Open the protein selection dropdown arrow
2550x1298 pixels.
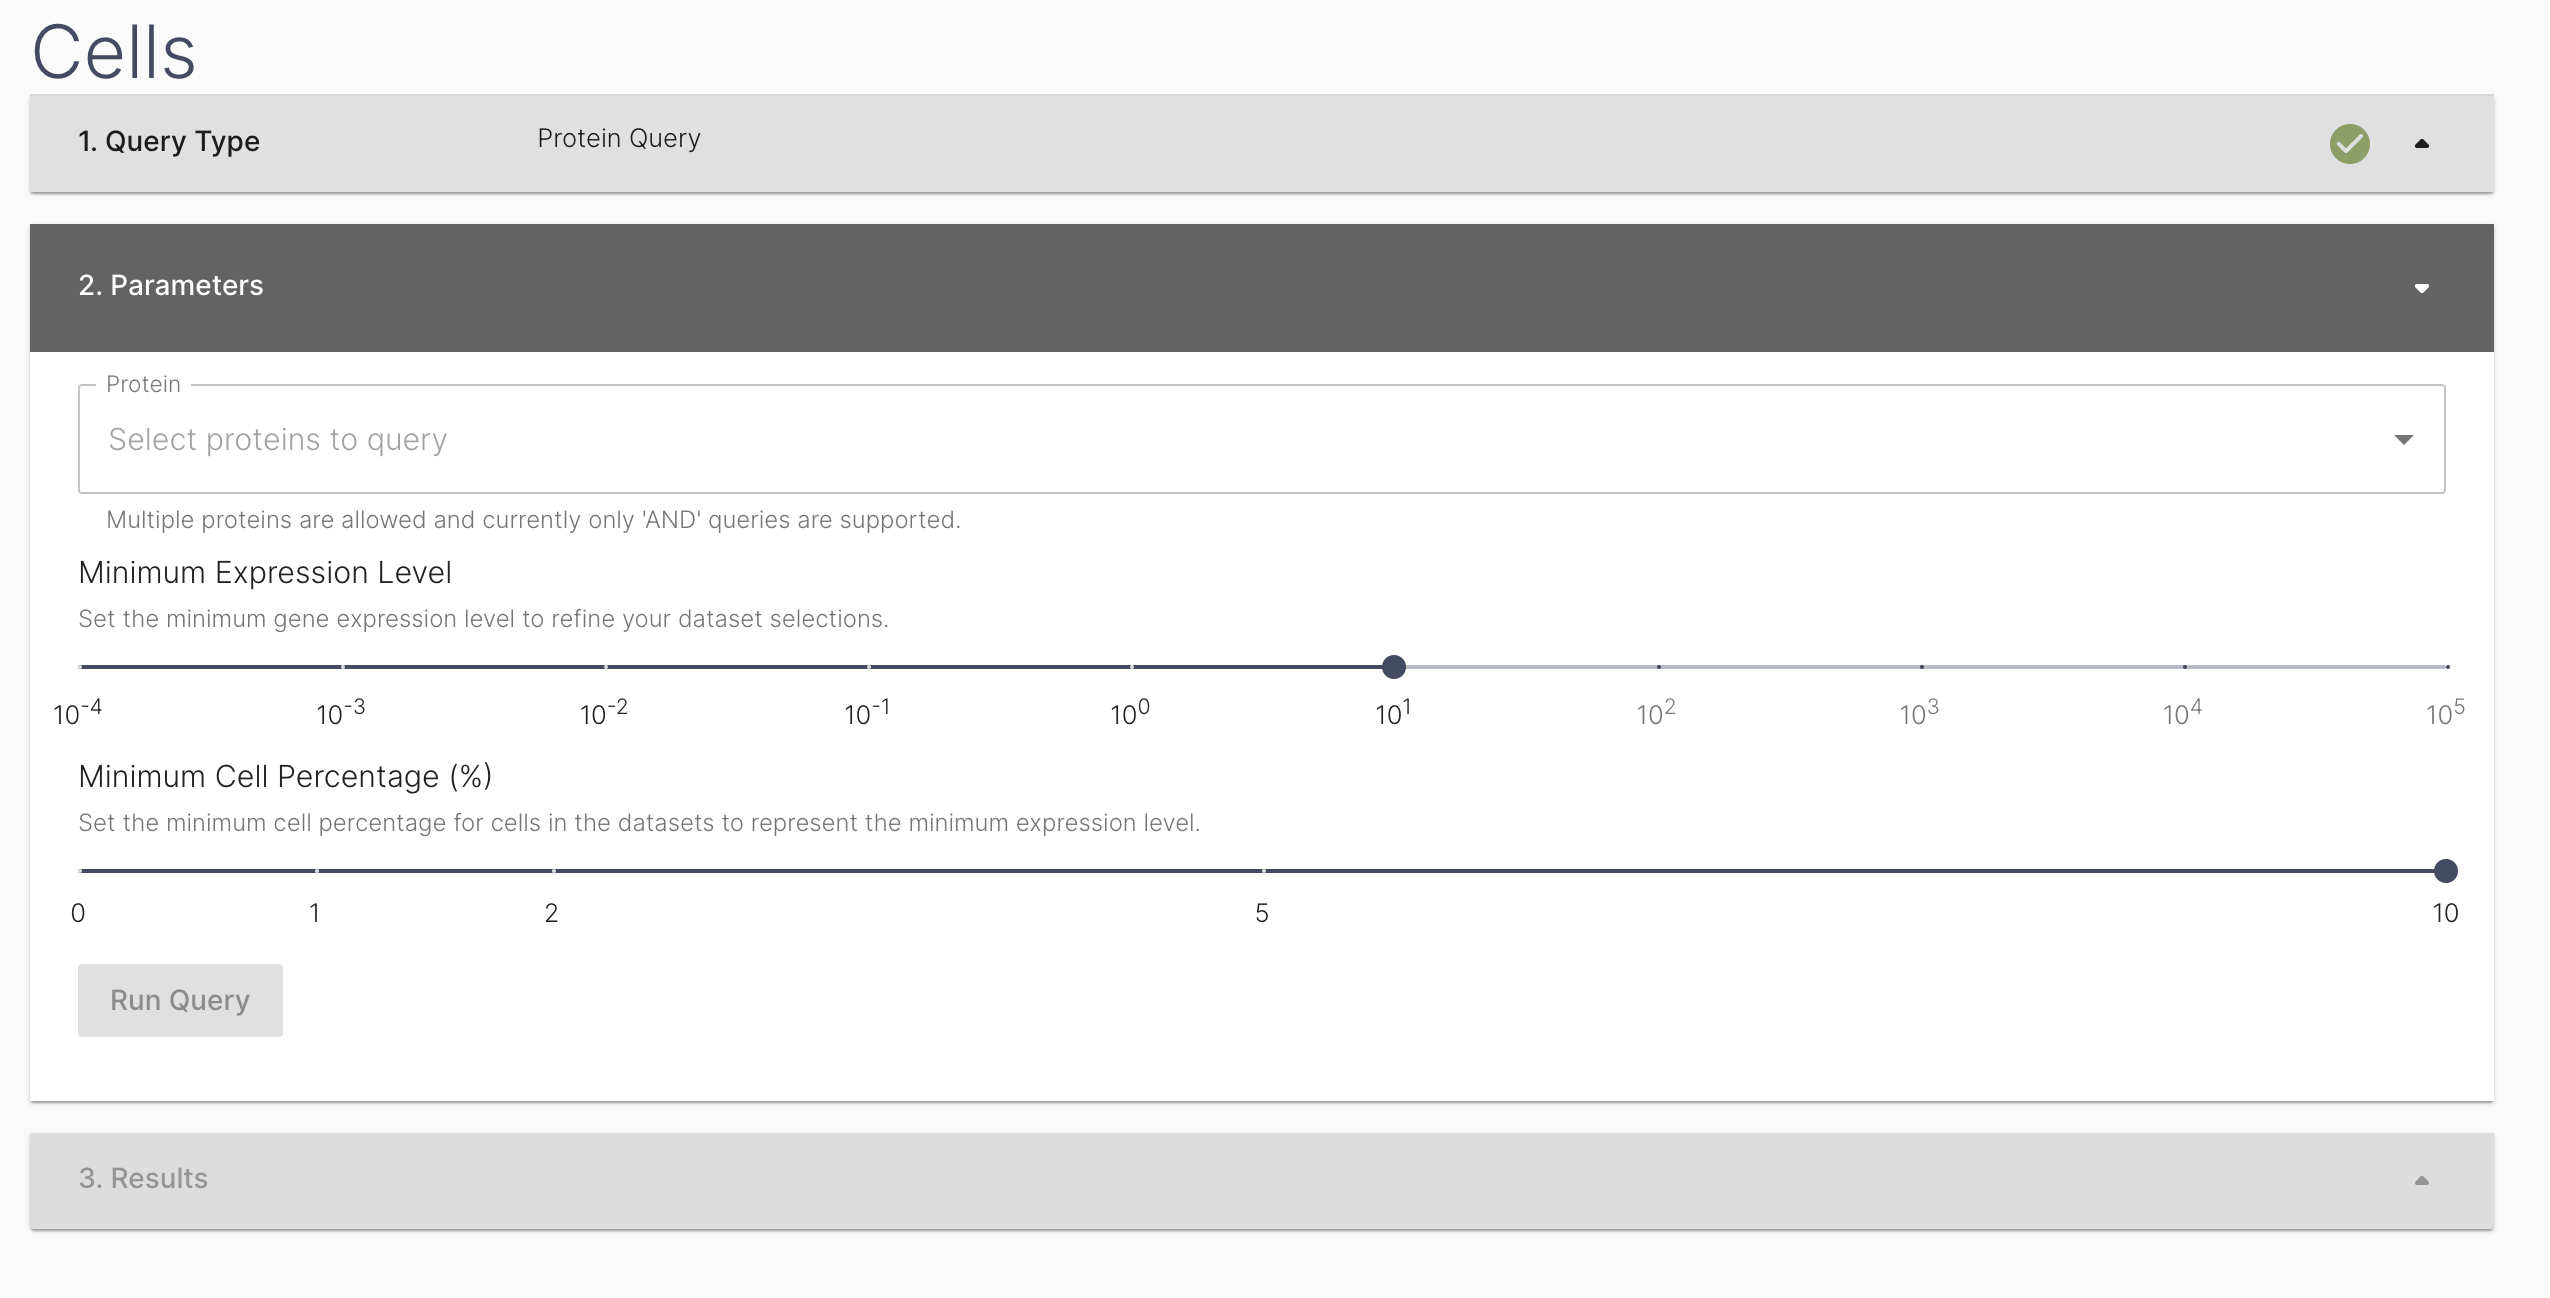[x=2405, y=439]
